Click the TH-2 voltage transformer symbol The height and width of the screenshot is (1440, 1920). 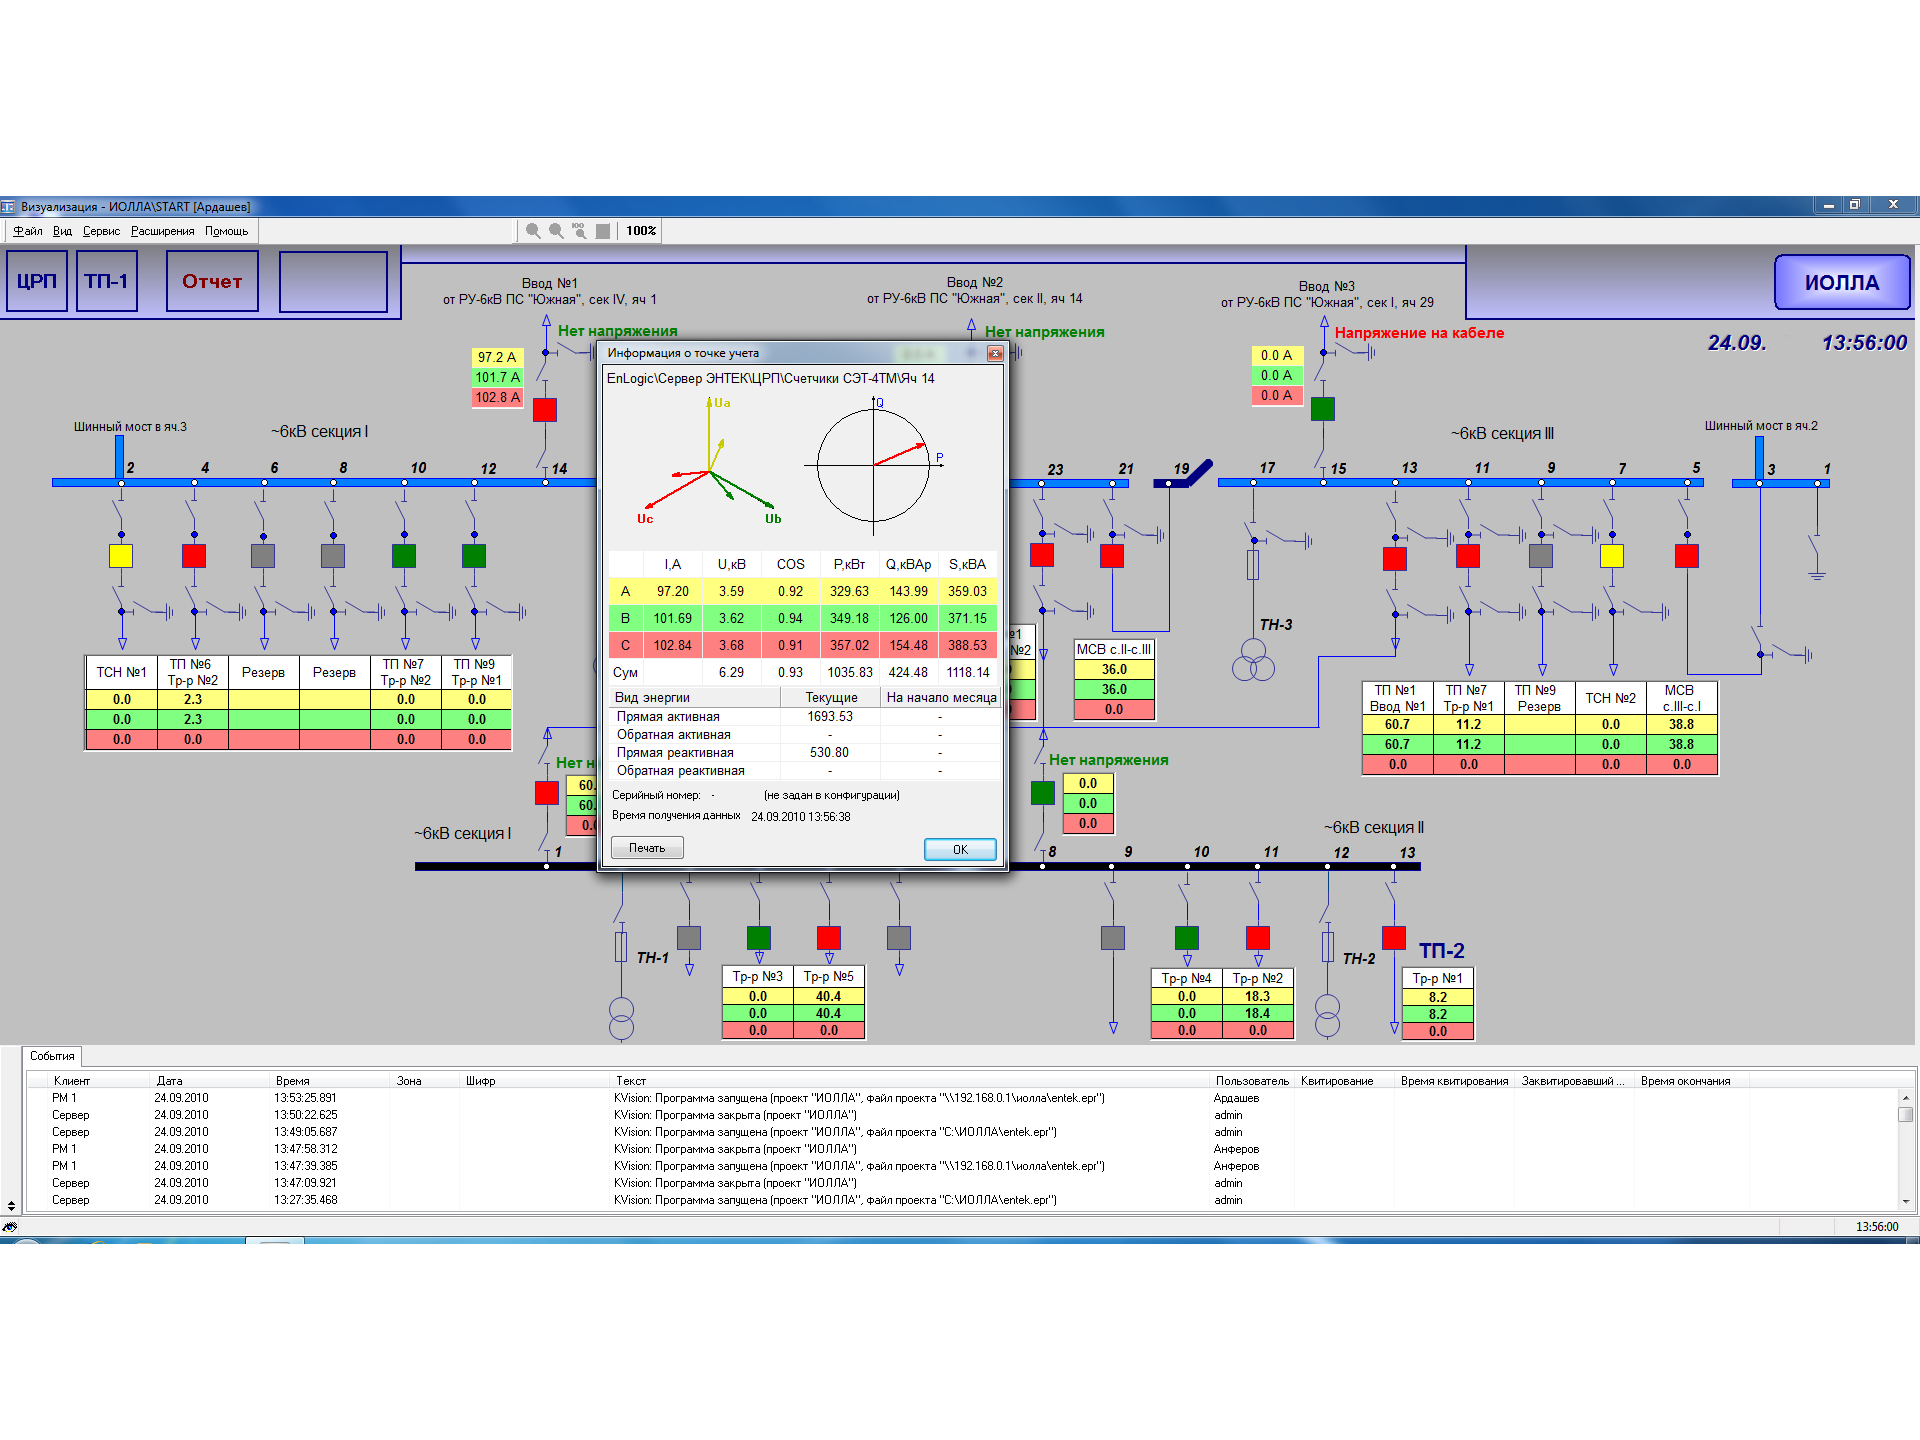(x=1328, y=1016)
